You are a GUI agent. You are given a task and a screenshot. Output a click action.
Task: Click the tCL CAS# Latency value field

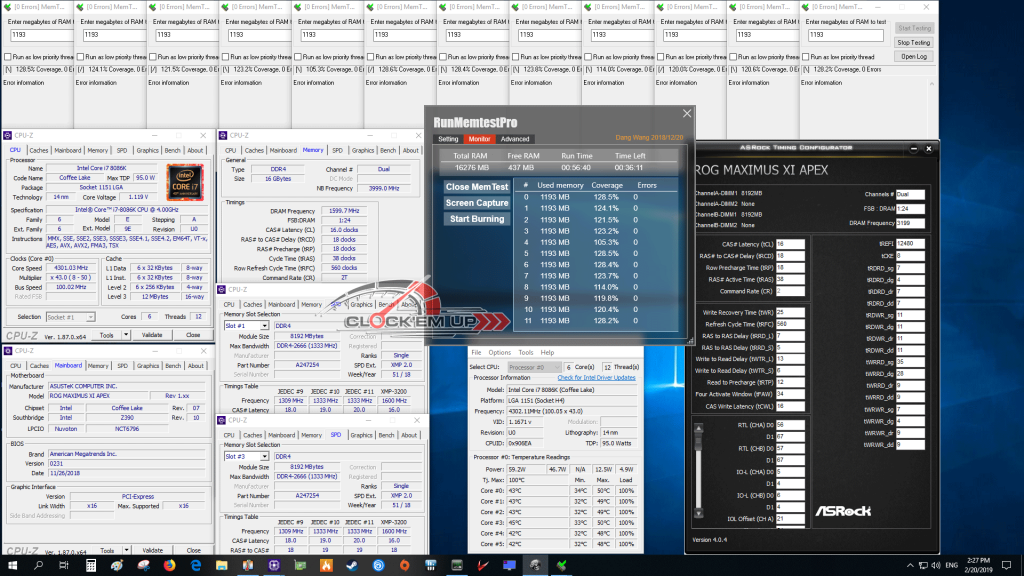click(790, 244)
